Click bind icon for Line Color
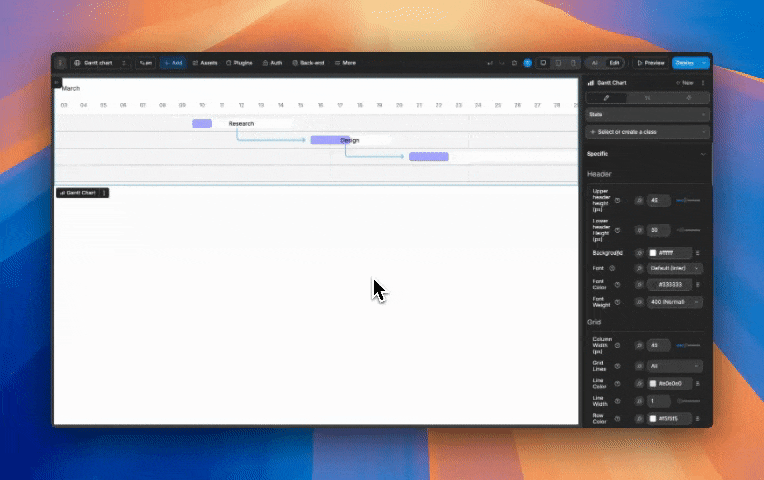764x480 pixels. tap(639, 384)
